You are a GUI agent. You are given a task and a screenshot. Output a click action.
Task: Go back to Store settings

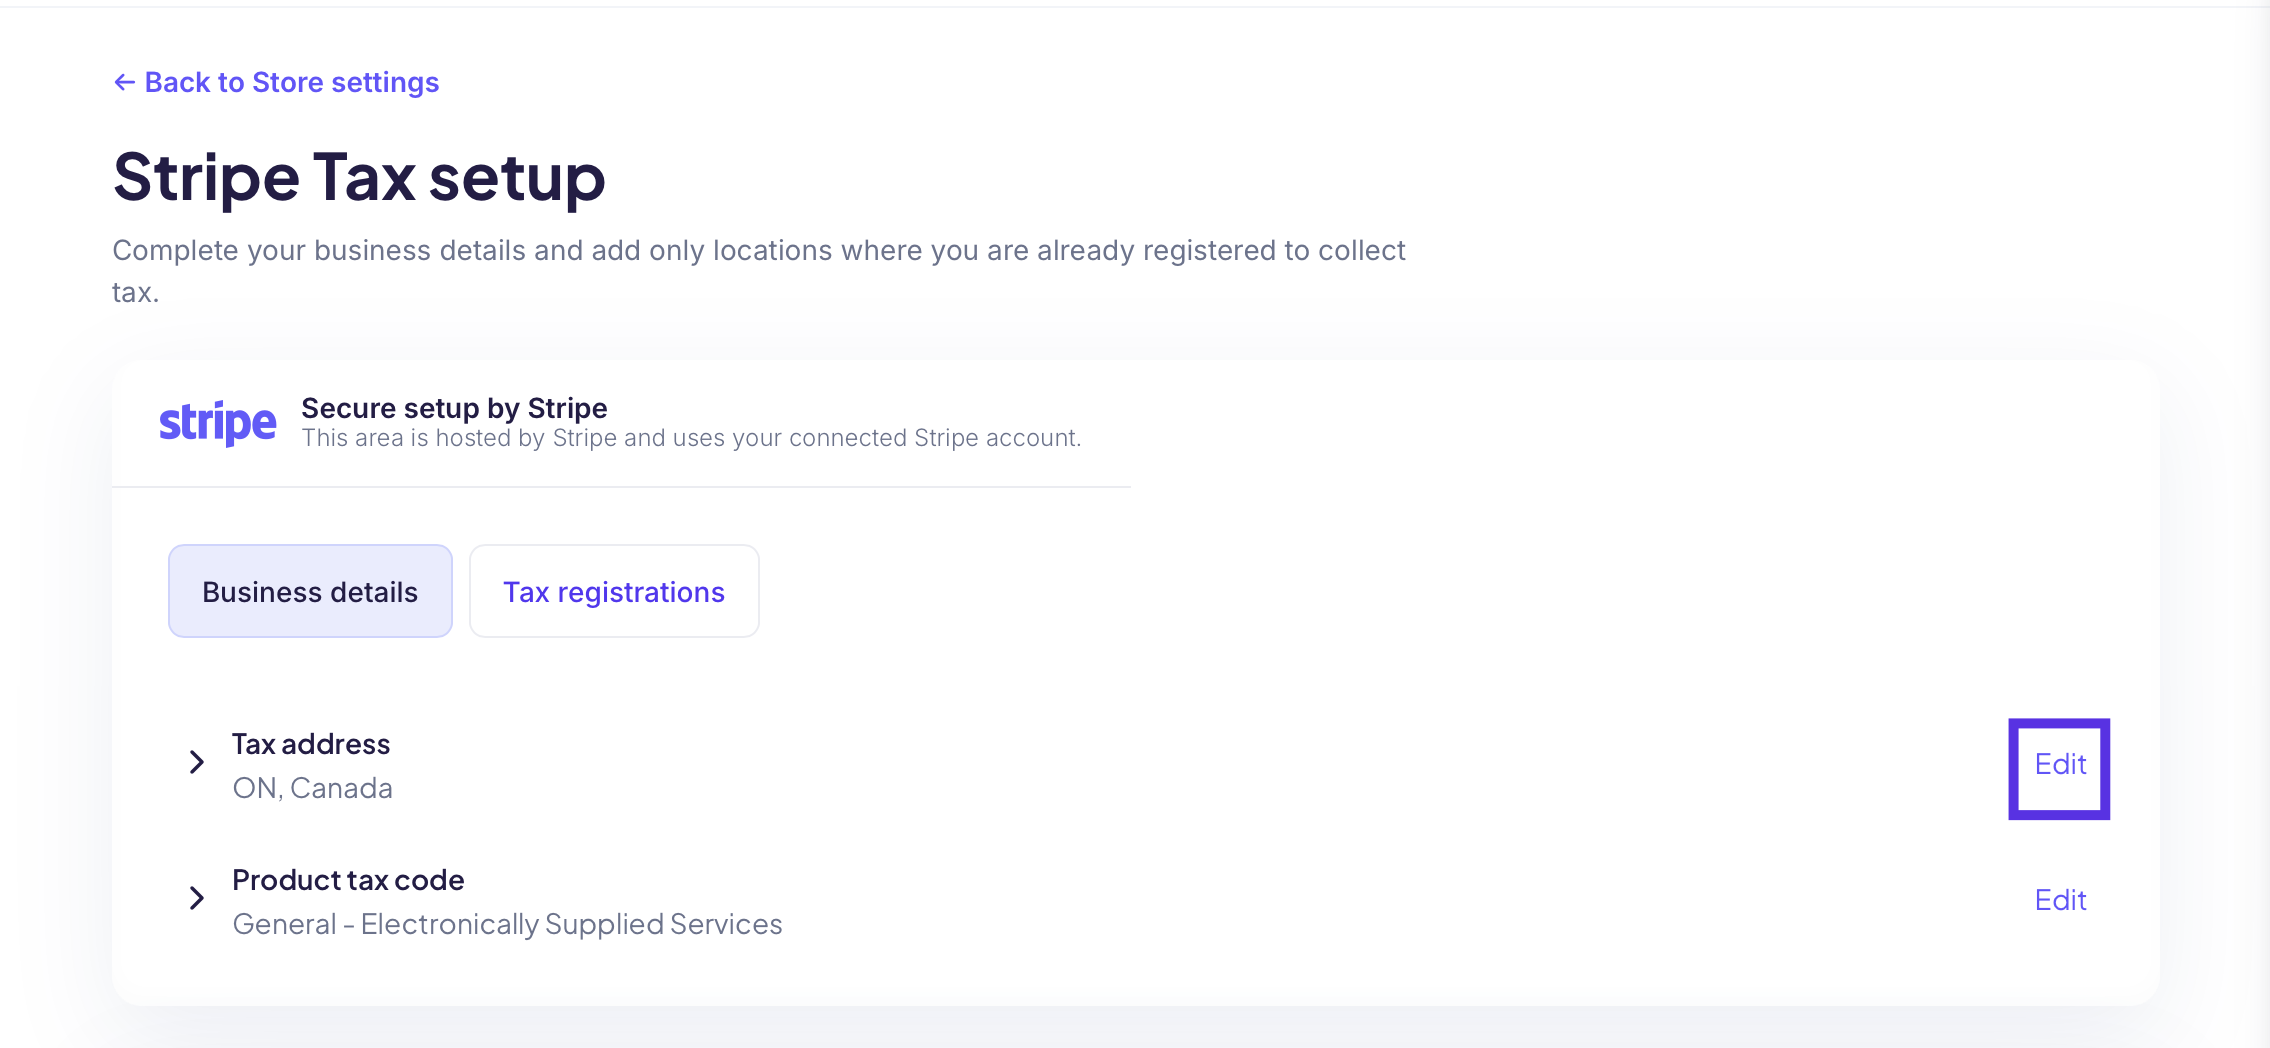point(276,82)
